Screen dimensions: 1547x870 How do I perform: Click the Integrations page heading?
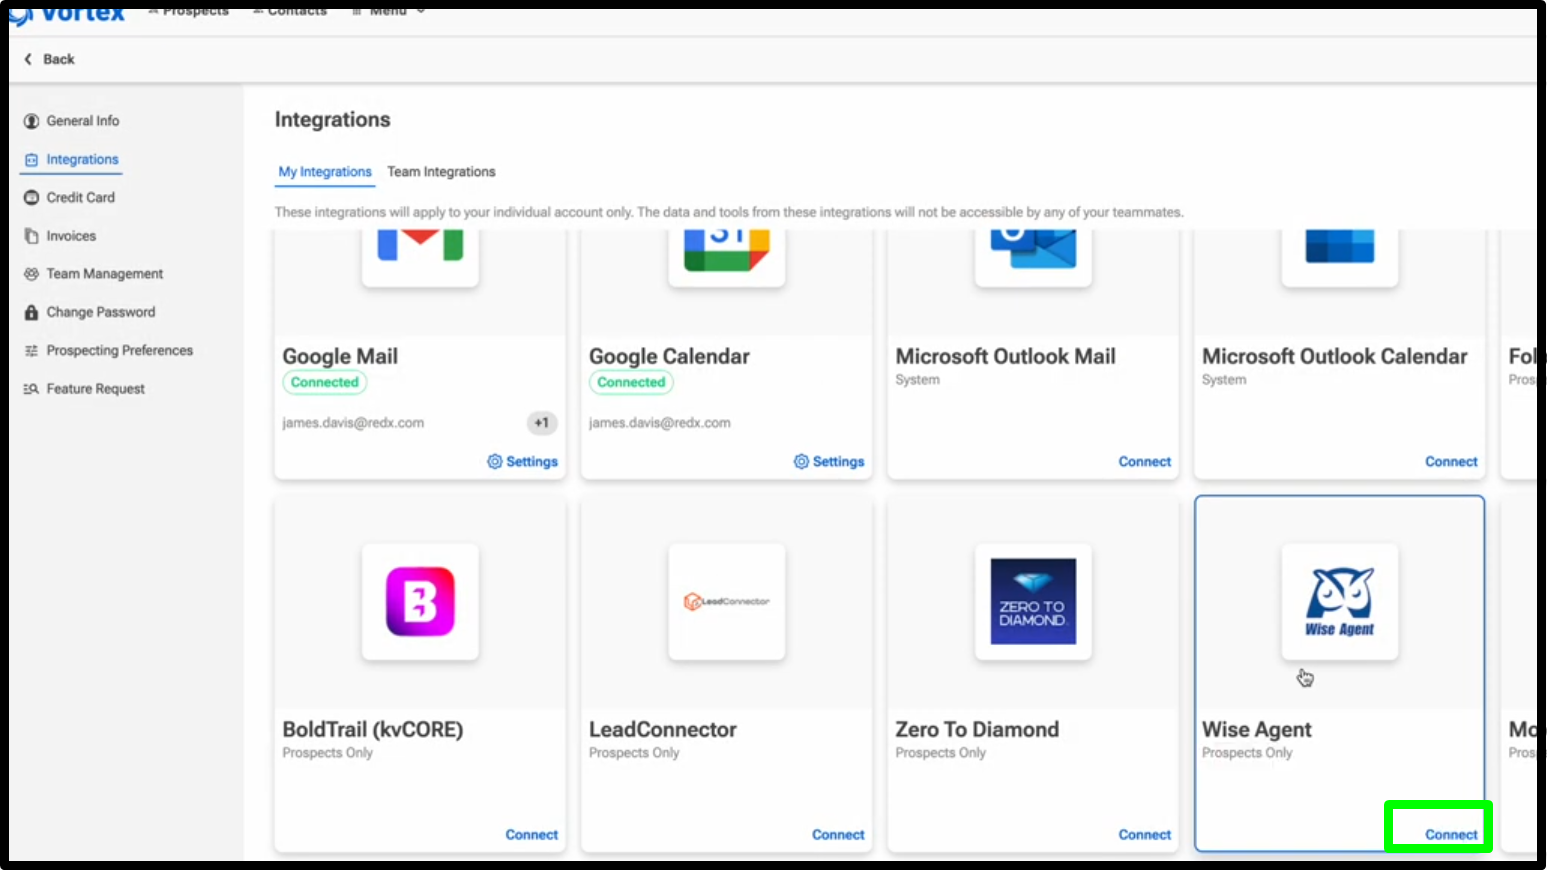[x=333, y=120]
